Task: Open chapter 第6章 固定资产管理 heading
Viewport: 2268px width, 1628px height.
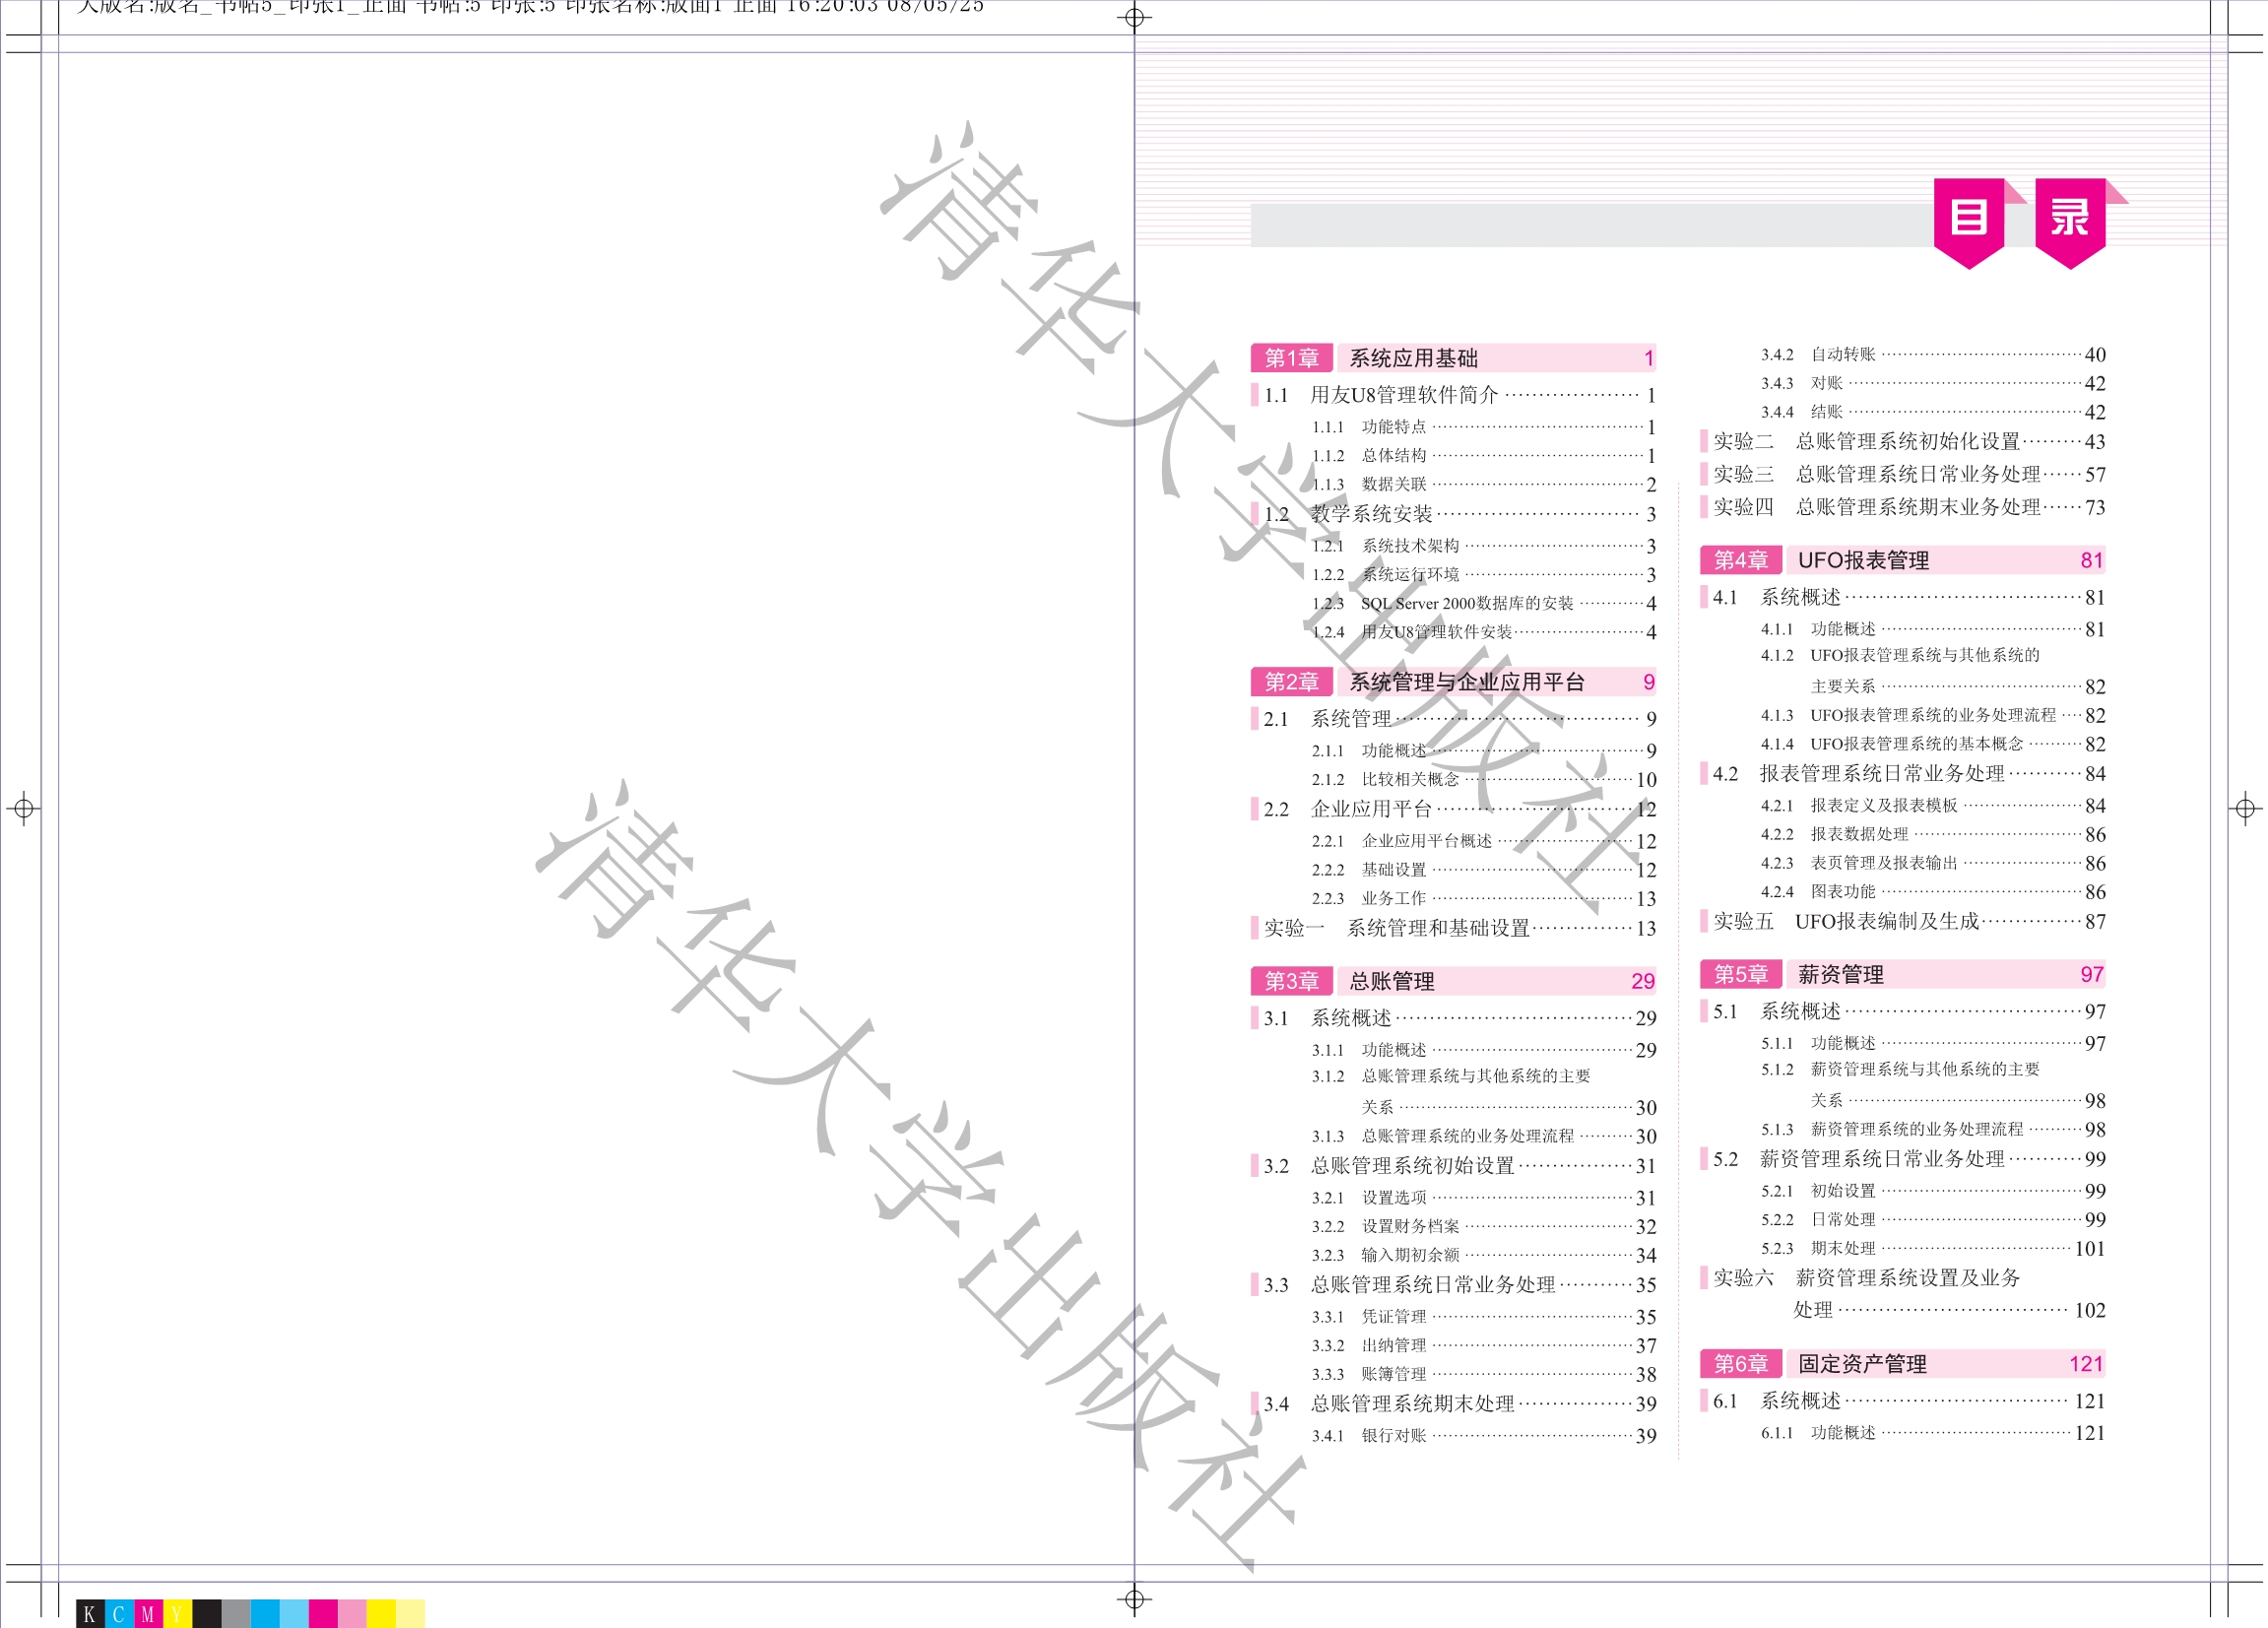Action: pyautogui.click(x=1861, y=1364)
